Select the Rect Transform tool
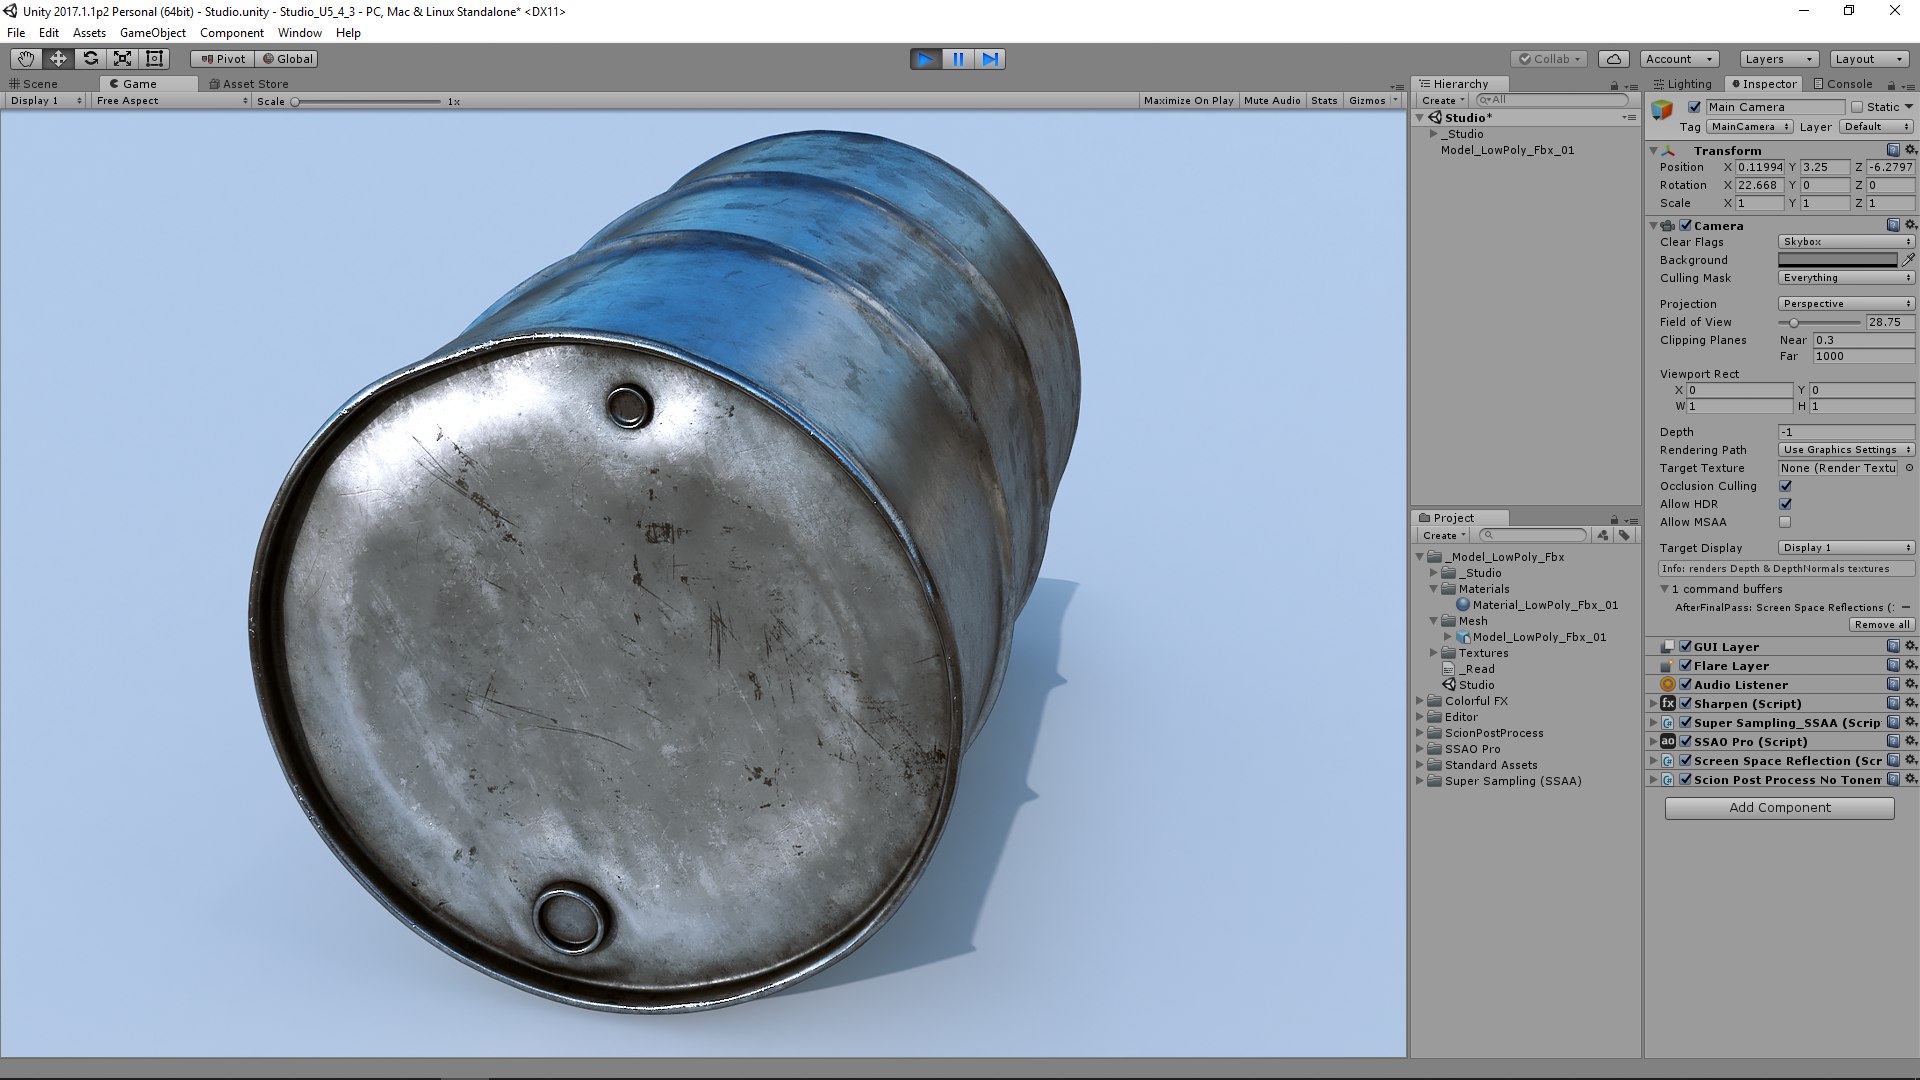The width and height of the screenshot is (1920, 1080). click(154, 59)
